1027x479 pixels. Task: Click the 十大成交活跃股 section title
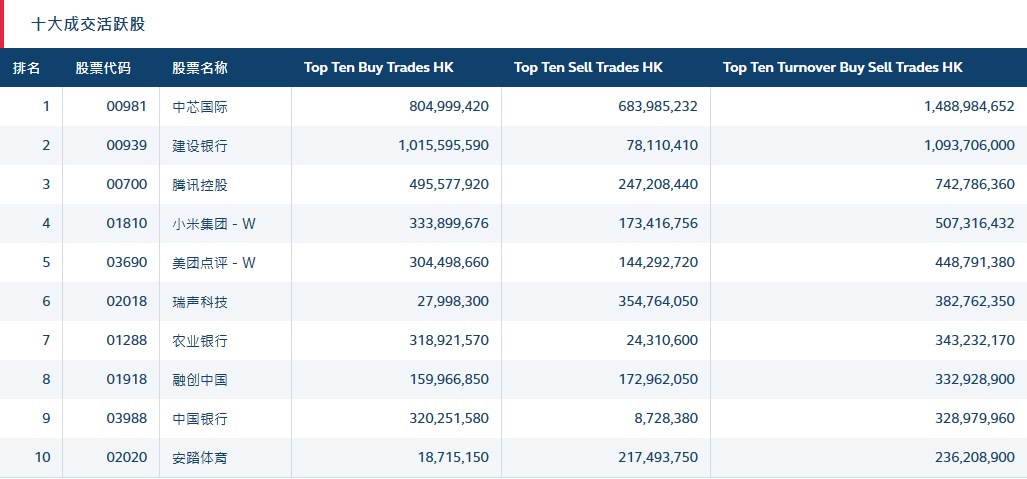pyautogui.click(x=88, y=24)
